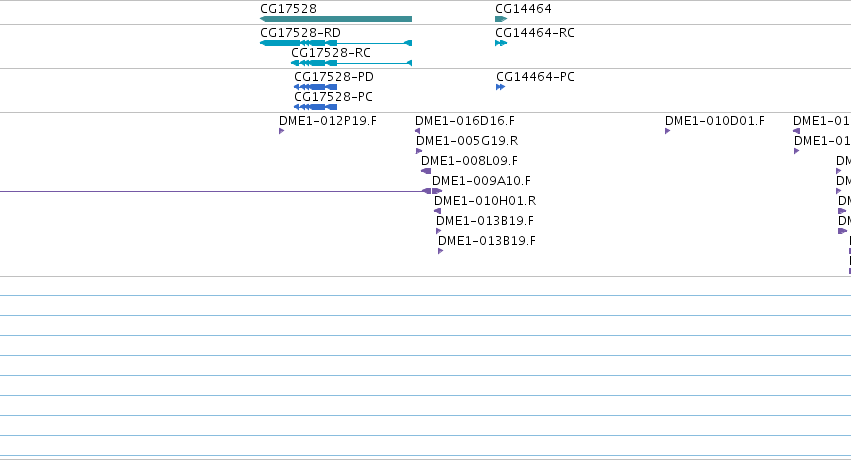Click the DME1-016D16.F feature label

(465, 120)
